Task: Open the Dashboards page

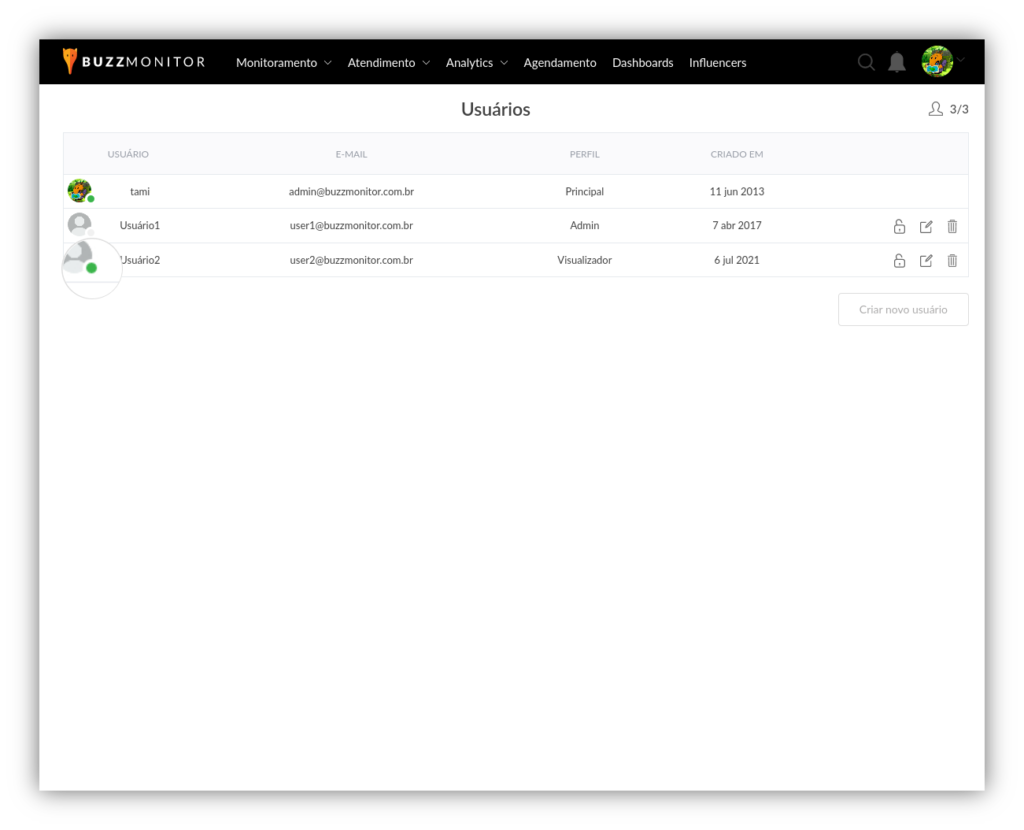Action: coord(643,63)
